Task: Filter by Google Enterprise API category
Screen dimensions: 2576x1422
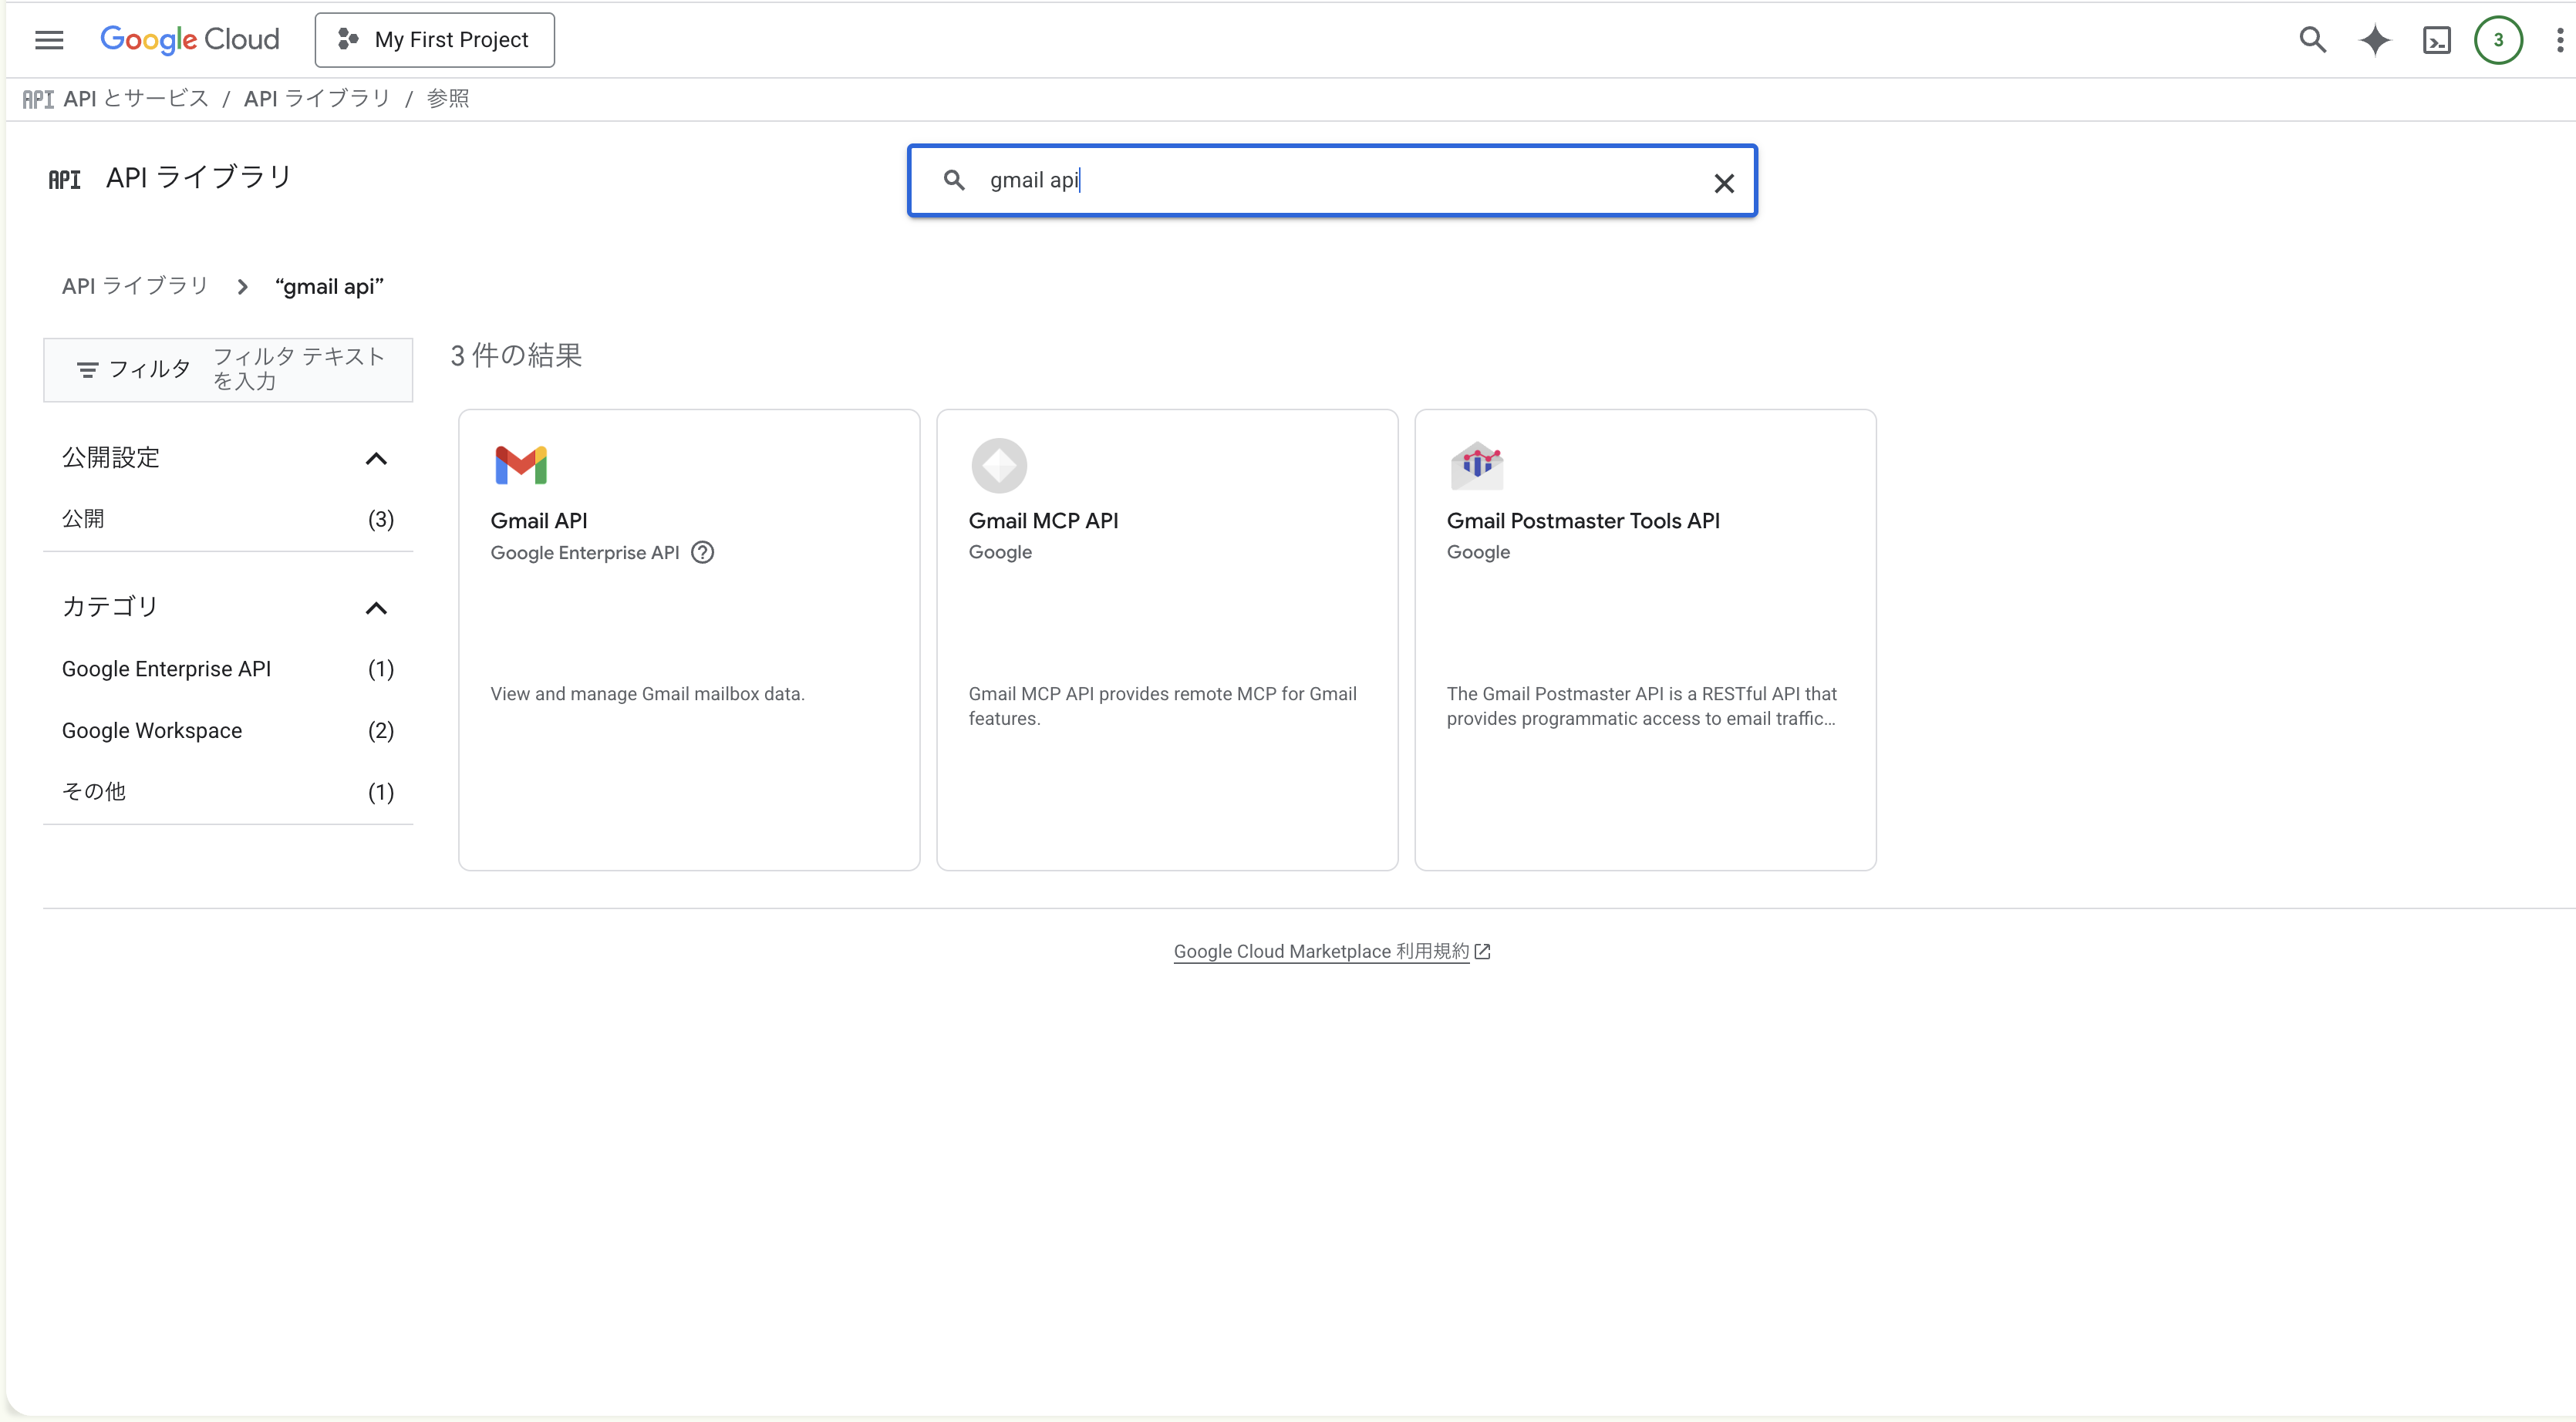Action: (x=228, y=669)
